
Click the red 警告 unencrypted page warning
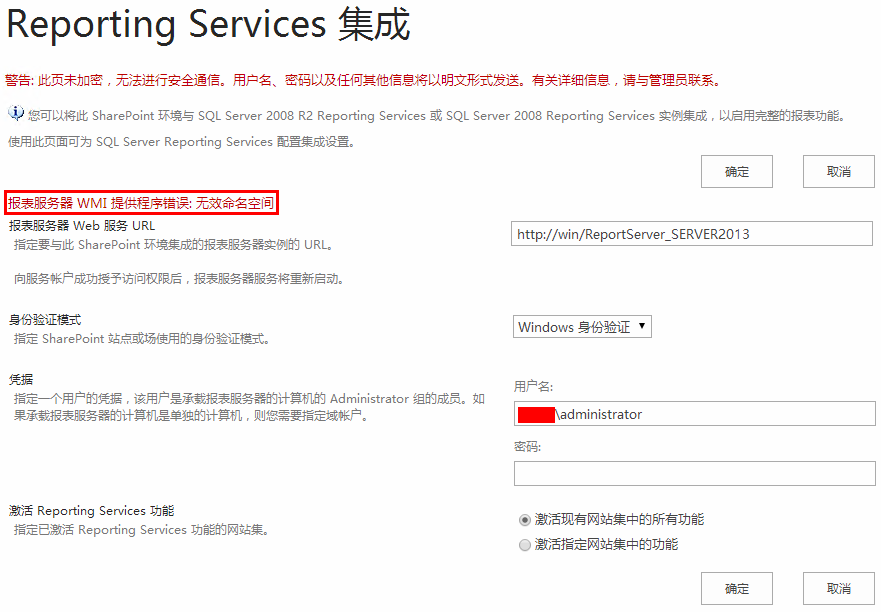(x=363, y=80)
